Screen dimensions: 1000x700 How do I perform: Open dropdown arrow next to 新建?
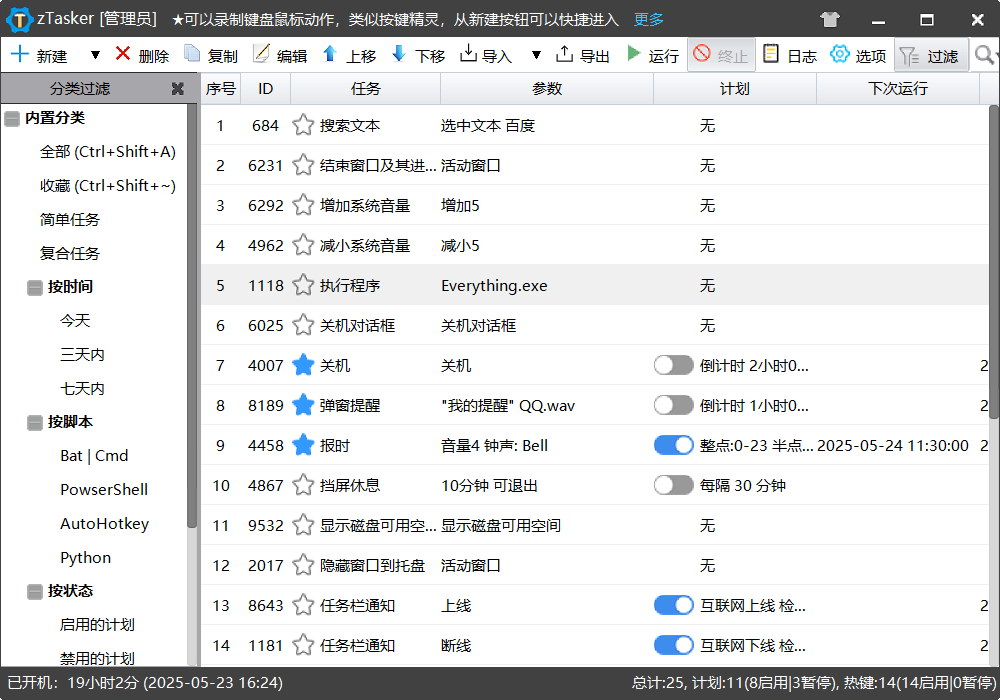[x=96, y=55]
